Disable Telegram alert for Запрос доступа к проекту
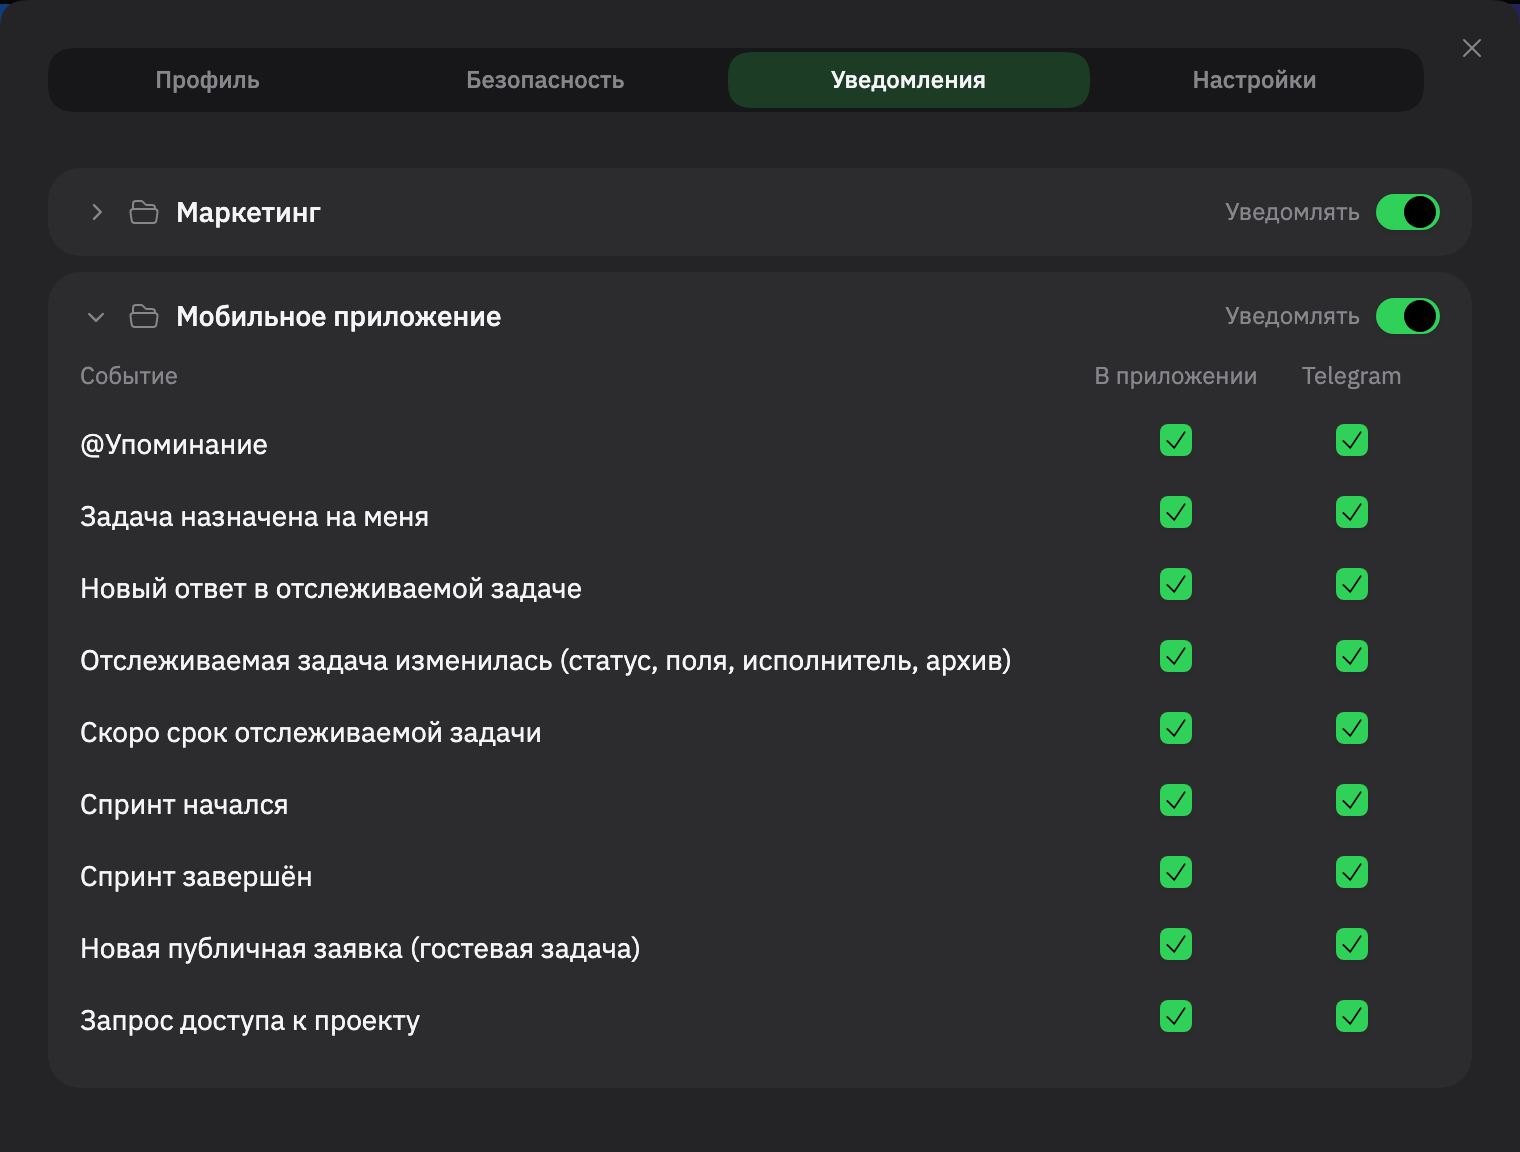1520x1152 pixels. pos(1352,1016)
